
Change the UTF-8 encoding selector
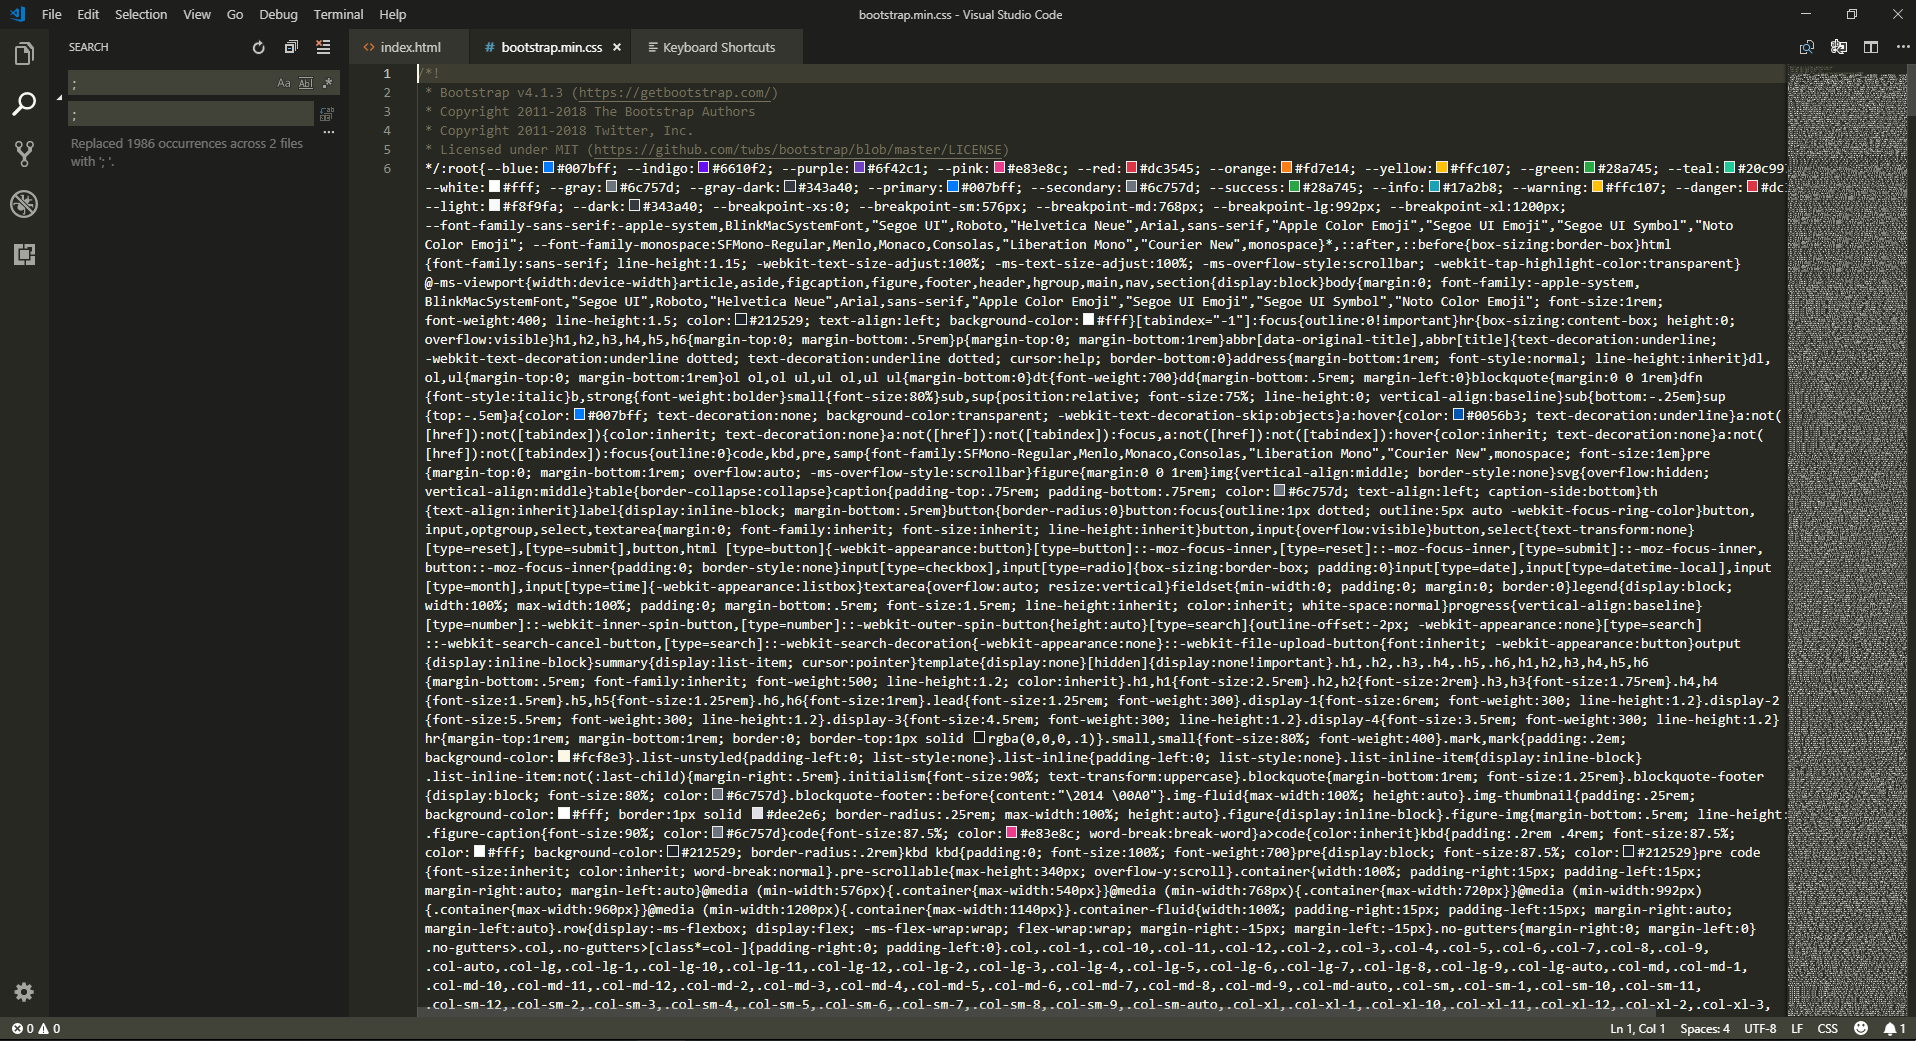point(1761,1028)
